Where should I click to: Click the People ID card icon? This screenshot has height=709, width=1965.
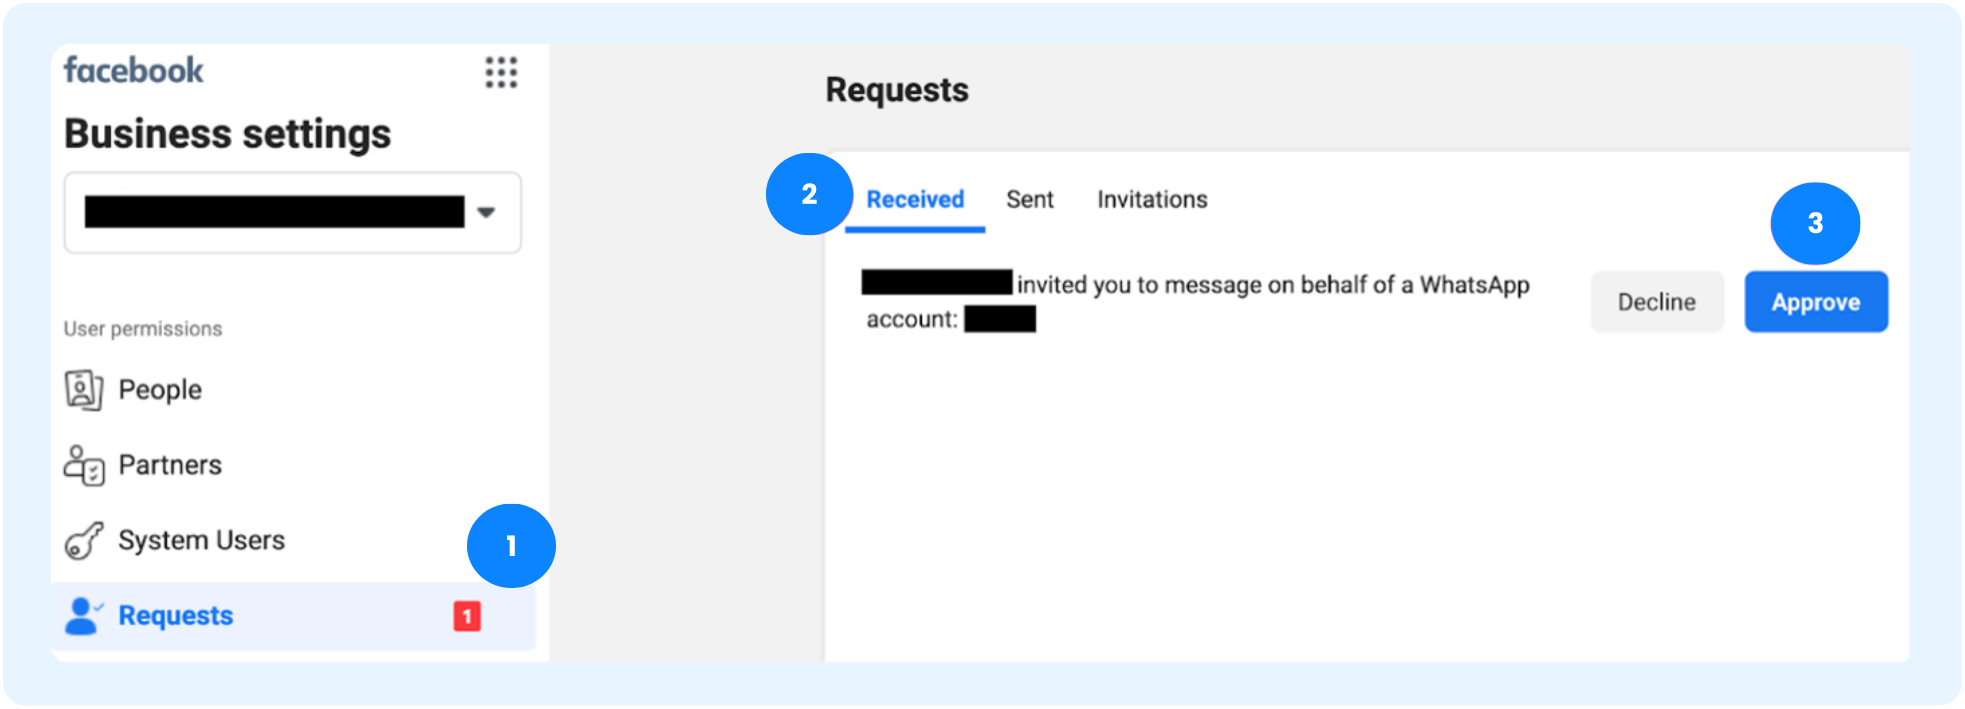coord(84,390)
